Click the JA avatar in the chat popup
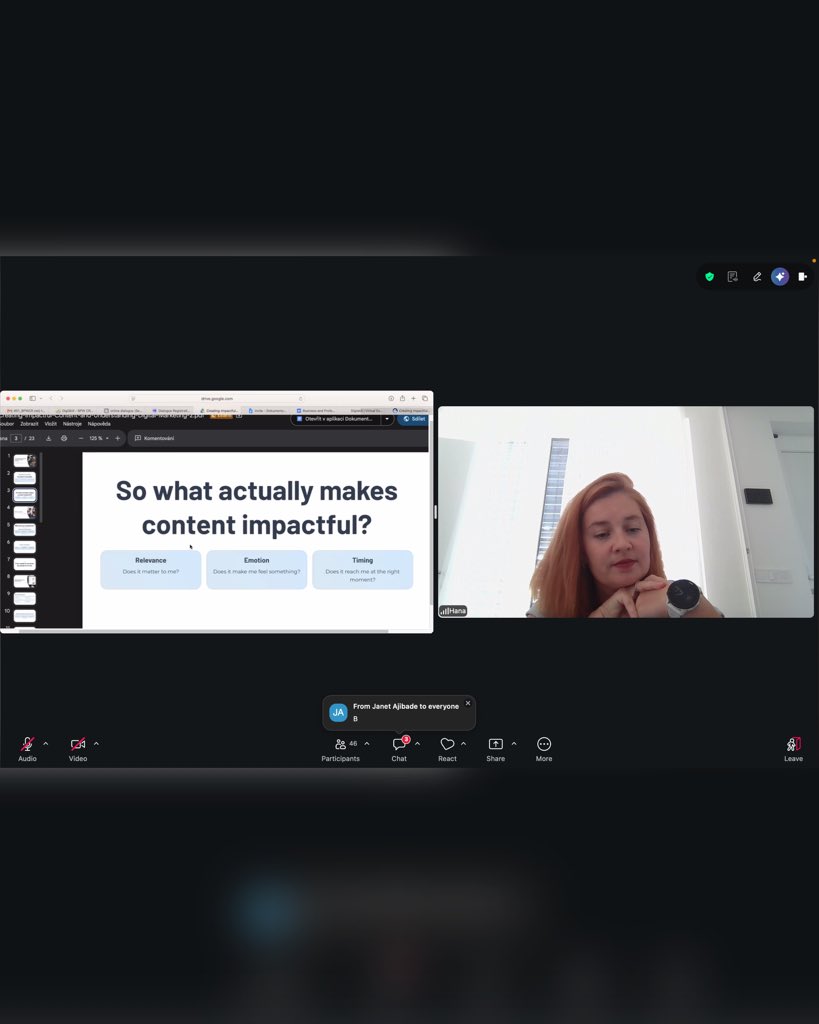The image size is (819, 1024). tap(338, 712)
